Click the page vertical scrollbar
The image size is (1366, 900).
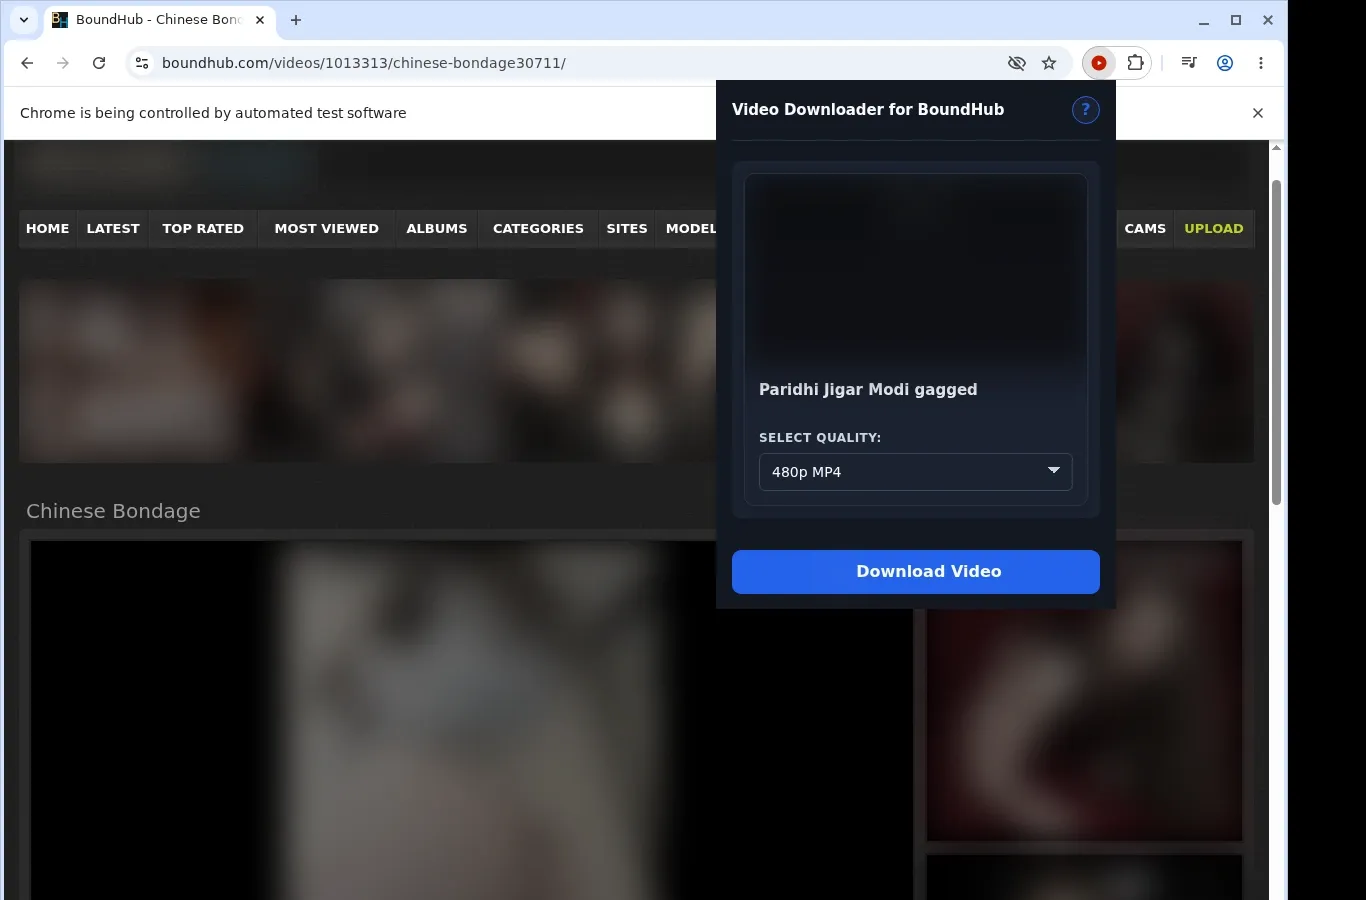(1276, 342)
